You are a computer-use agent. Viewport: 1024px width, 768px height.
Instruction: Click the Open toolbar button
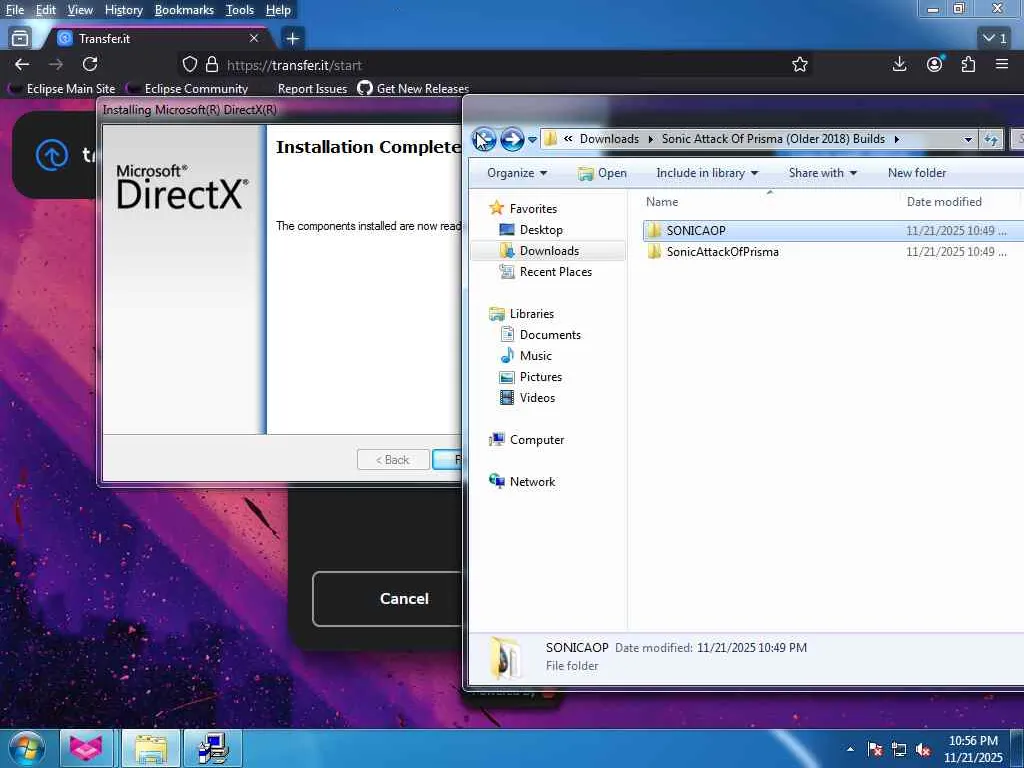click(602, 173)
